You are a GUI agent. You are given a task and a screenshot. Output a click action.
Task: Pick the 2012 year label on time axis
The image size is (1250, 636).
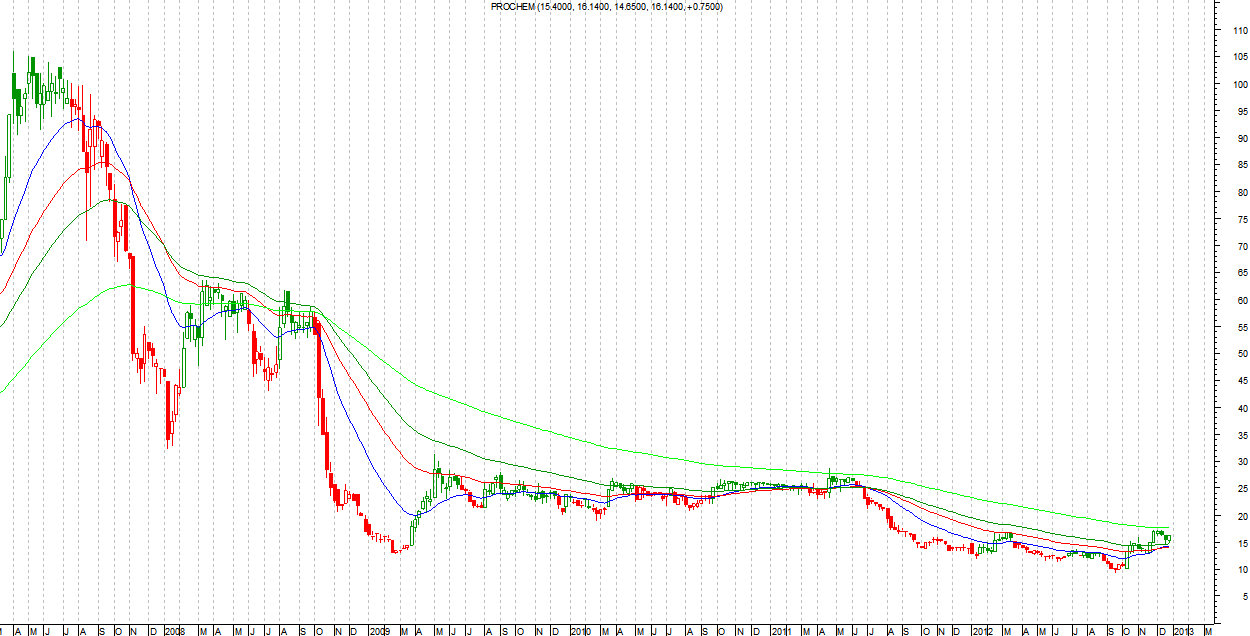983,631
